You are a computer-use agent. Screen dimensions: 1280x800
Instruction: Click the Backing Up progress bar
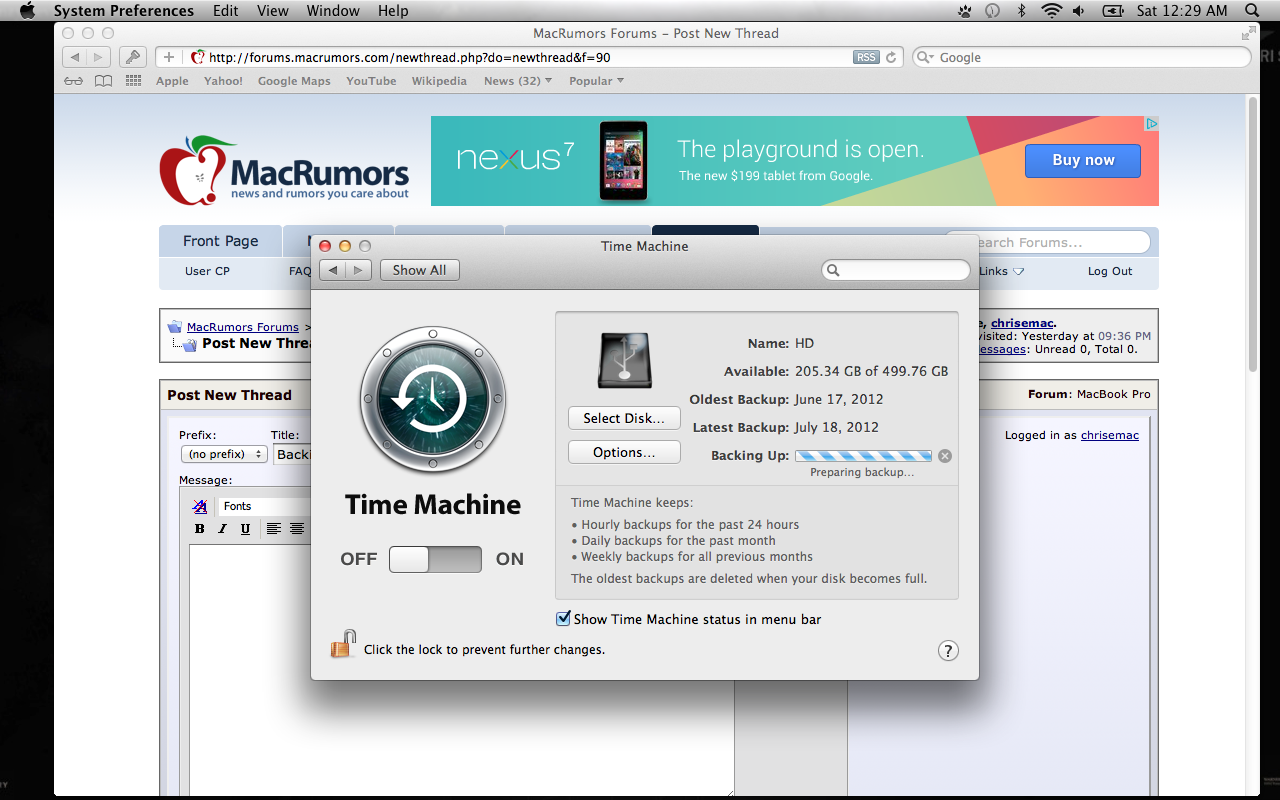coord(863,456)
